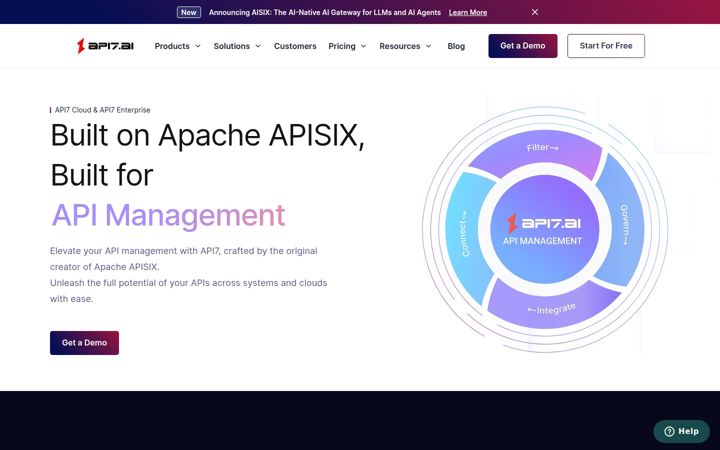Viewport: 720px width, 450px height.
Task: Select the Connect segment of the diagram
Action: click(466, 234)
